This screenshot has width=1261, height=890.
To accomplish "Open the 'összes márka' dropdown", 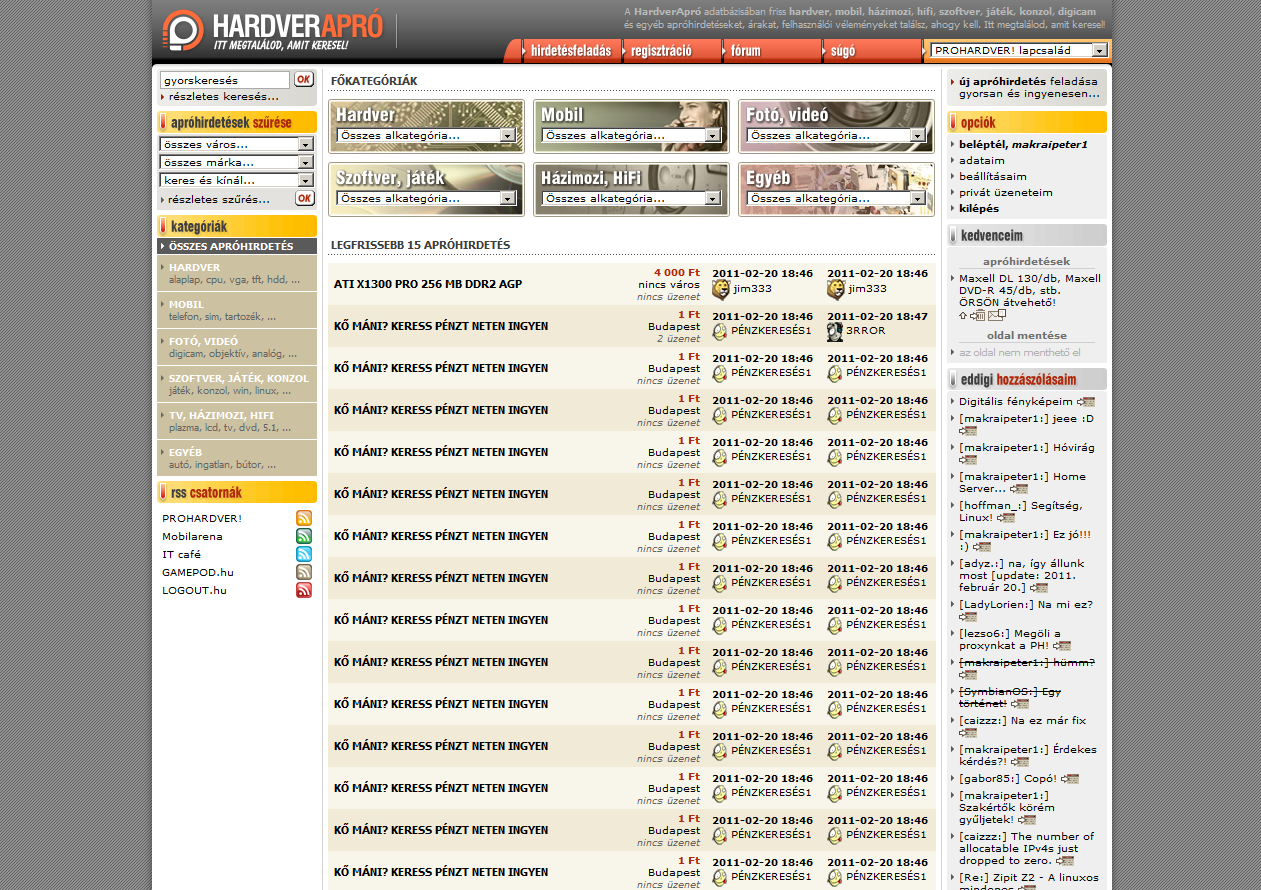I will [237, 162].
